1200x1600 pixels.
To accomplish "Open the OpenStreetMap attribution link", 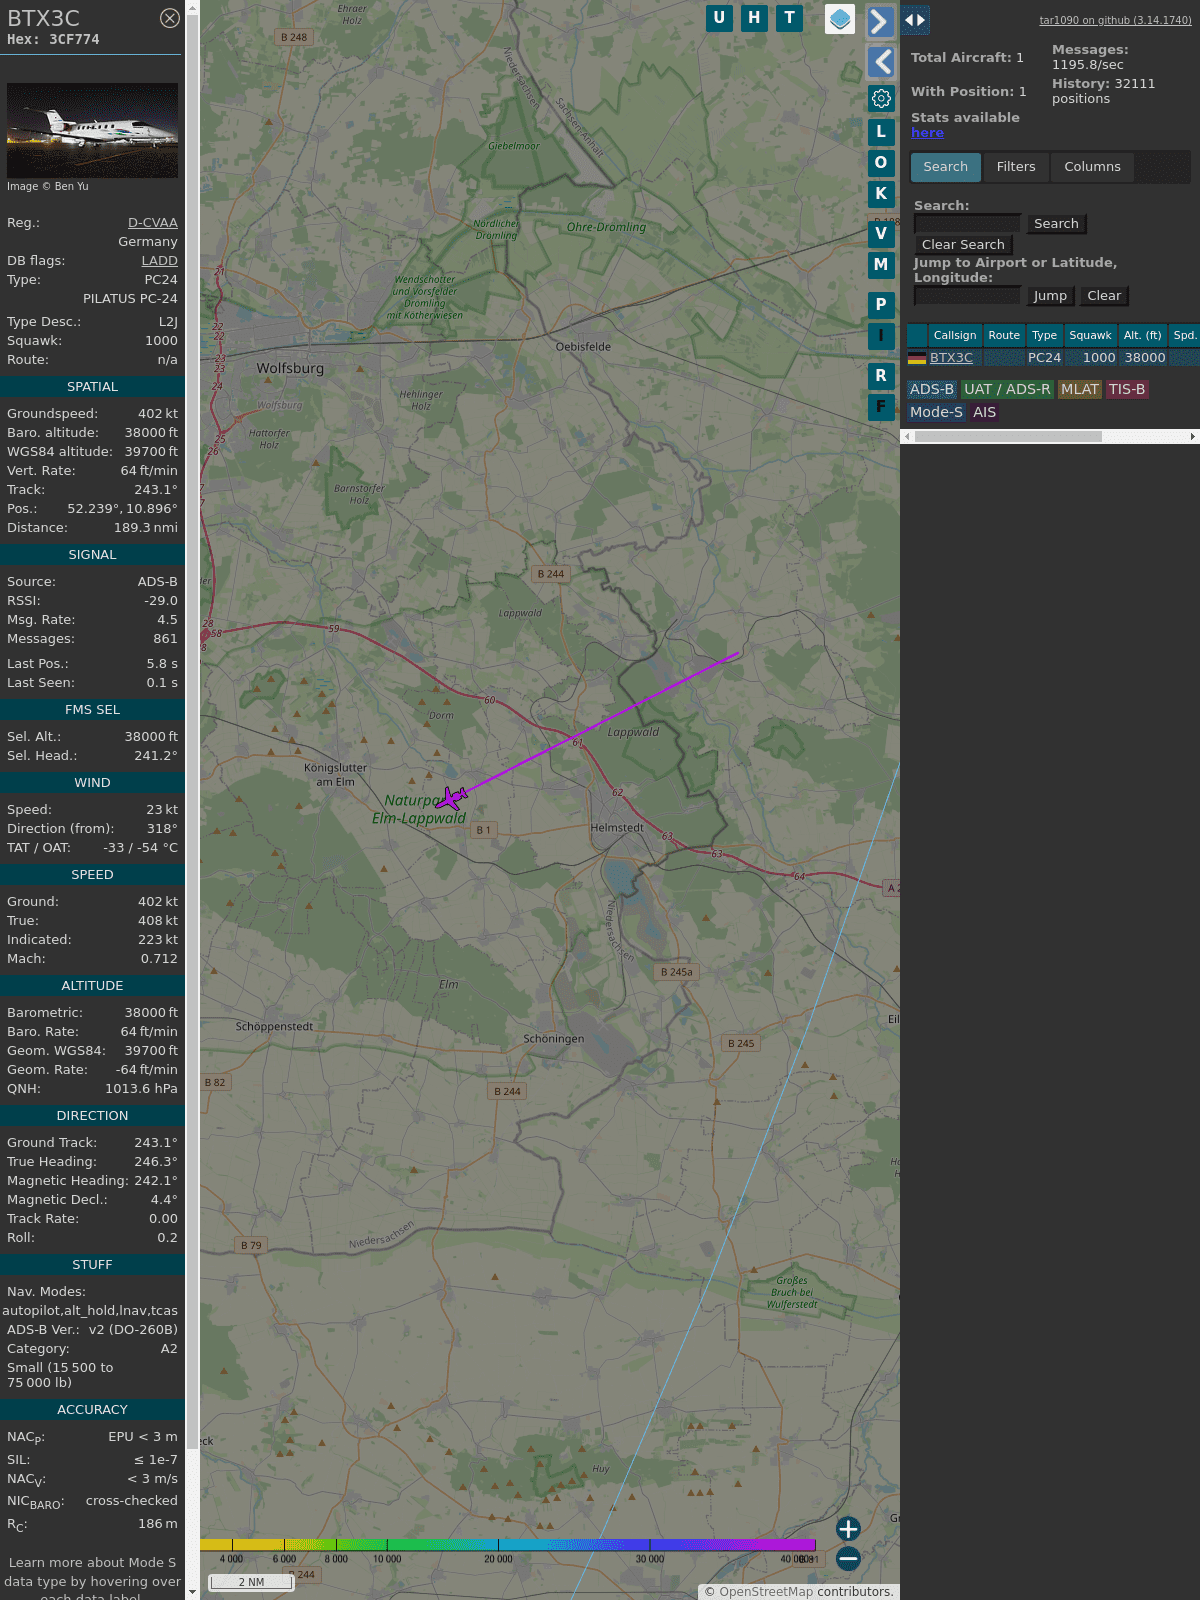I will (x=766, y=1592).
